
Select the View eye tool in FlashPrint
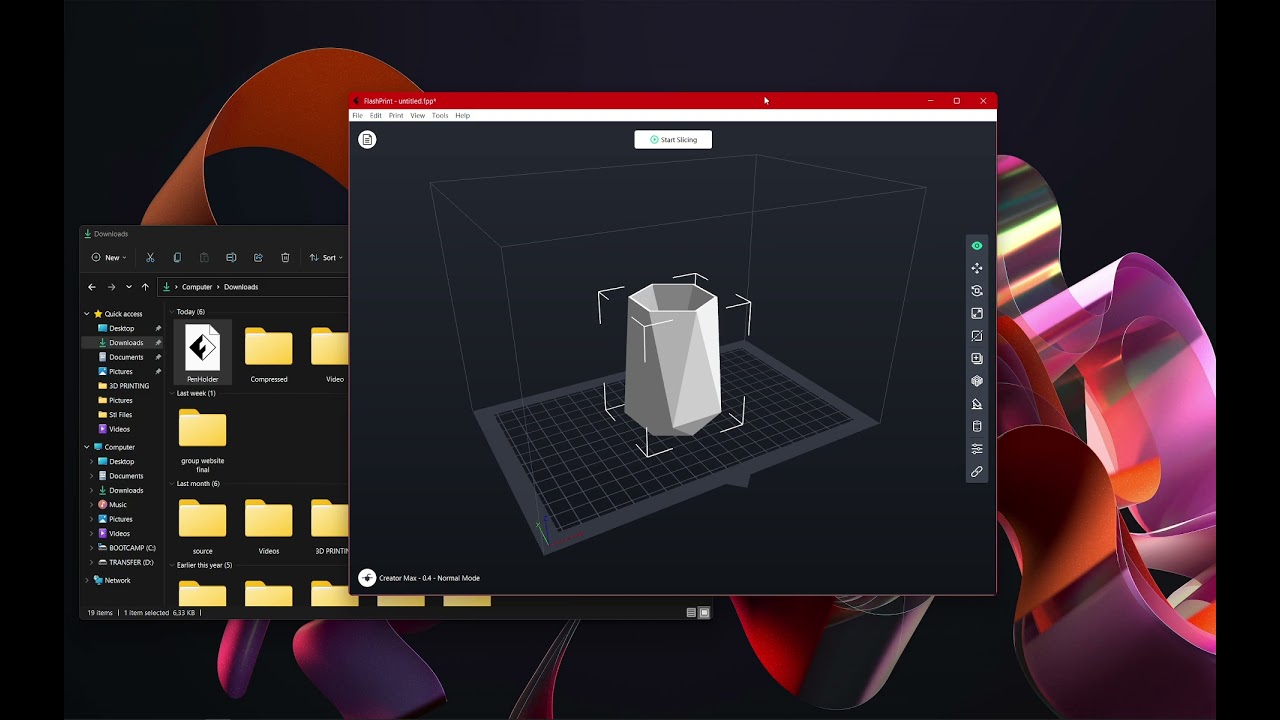977,246
